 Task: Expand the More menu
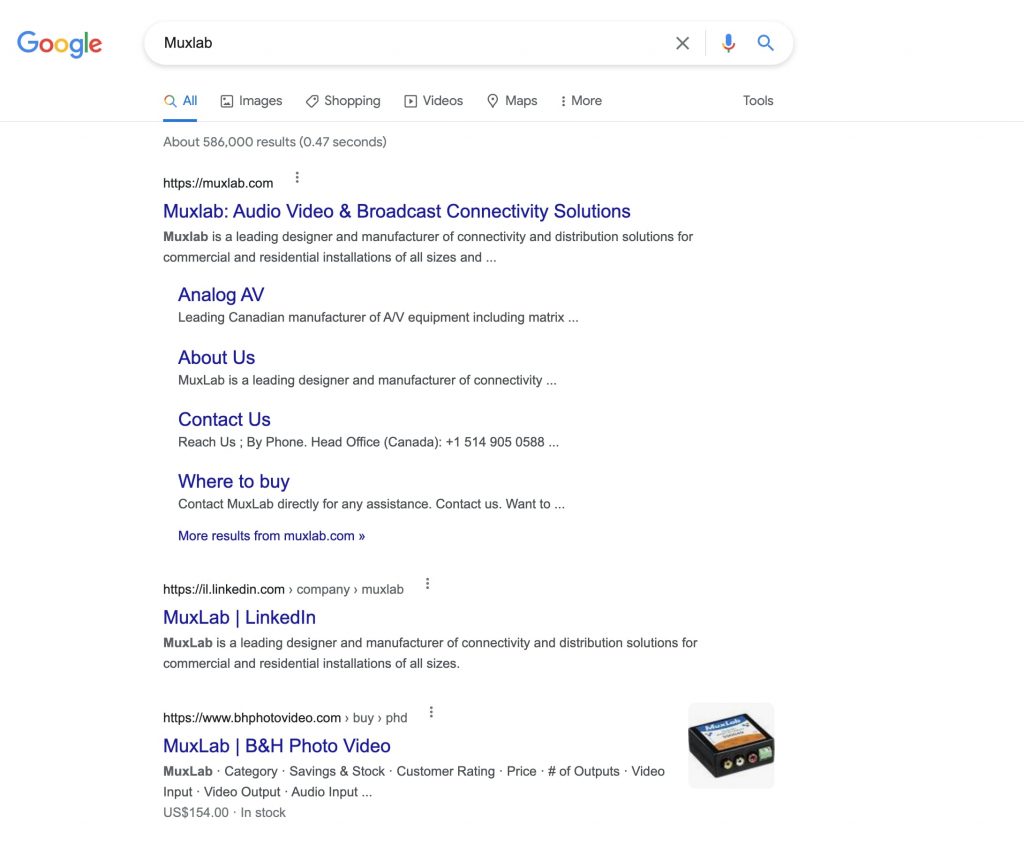[x=581, y=101]
